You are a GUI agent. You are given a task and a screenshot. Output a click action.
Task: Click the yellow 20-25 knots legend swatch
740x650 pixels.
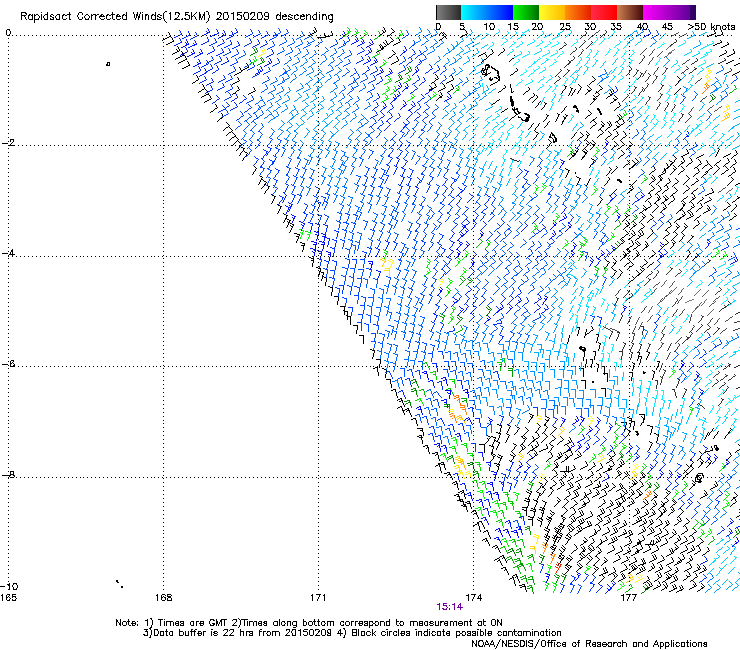[x=552, y=12]
